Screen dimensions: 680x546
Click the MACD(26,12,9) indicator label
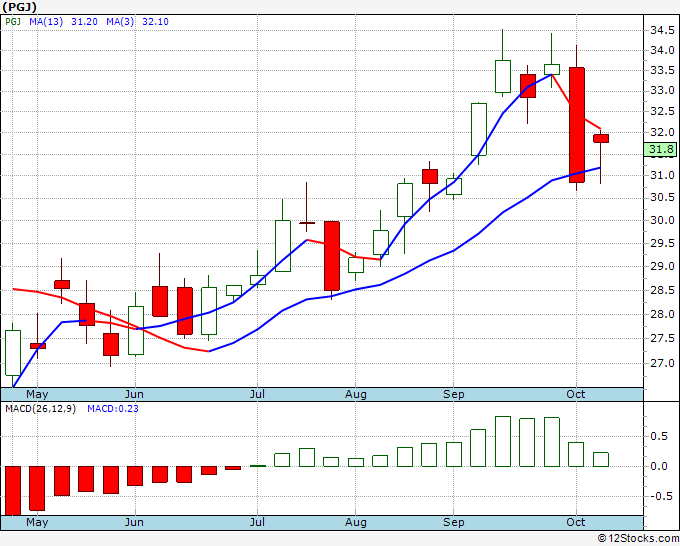pos(40,409)
